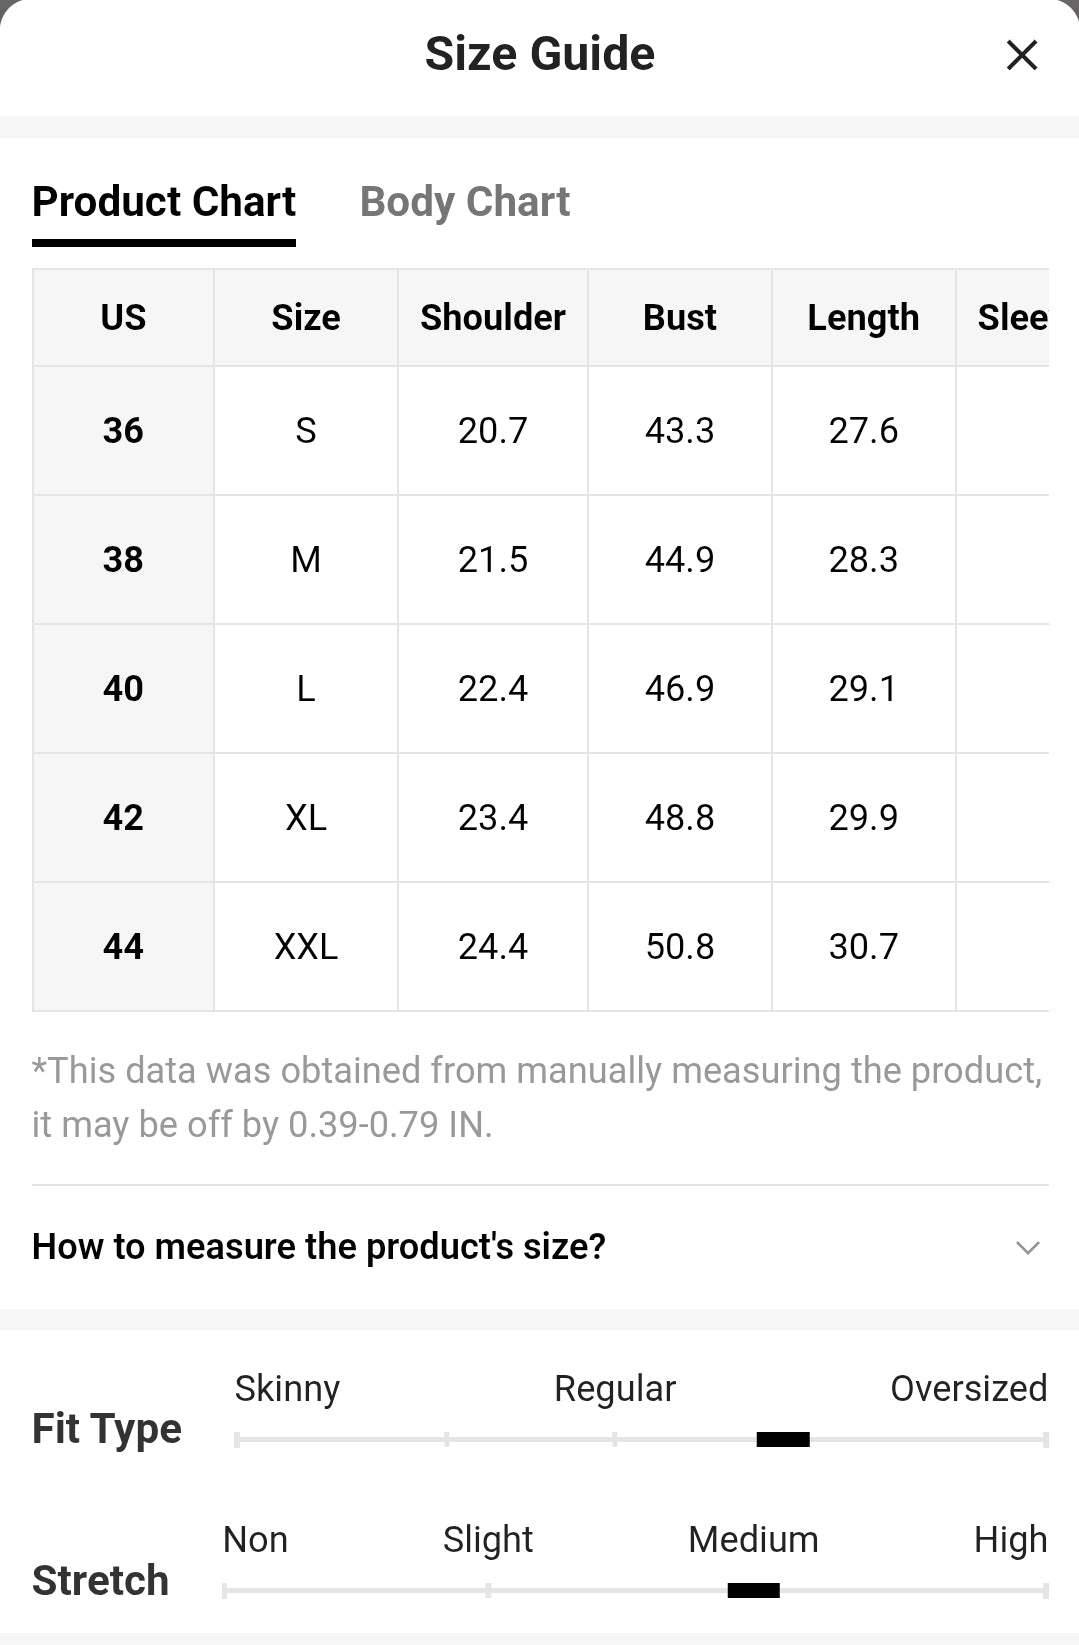Click the XXL size cell

click(x=306, y=946)
